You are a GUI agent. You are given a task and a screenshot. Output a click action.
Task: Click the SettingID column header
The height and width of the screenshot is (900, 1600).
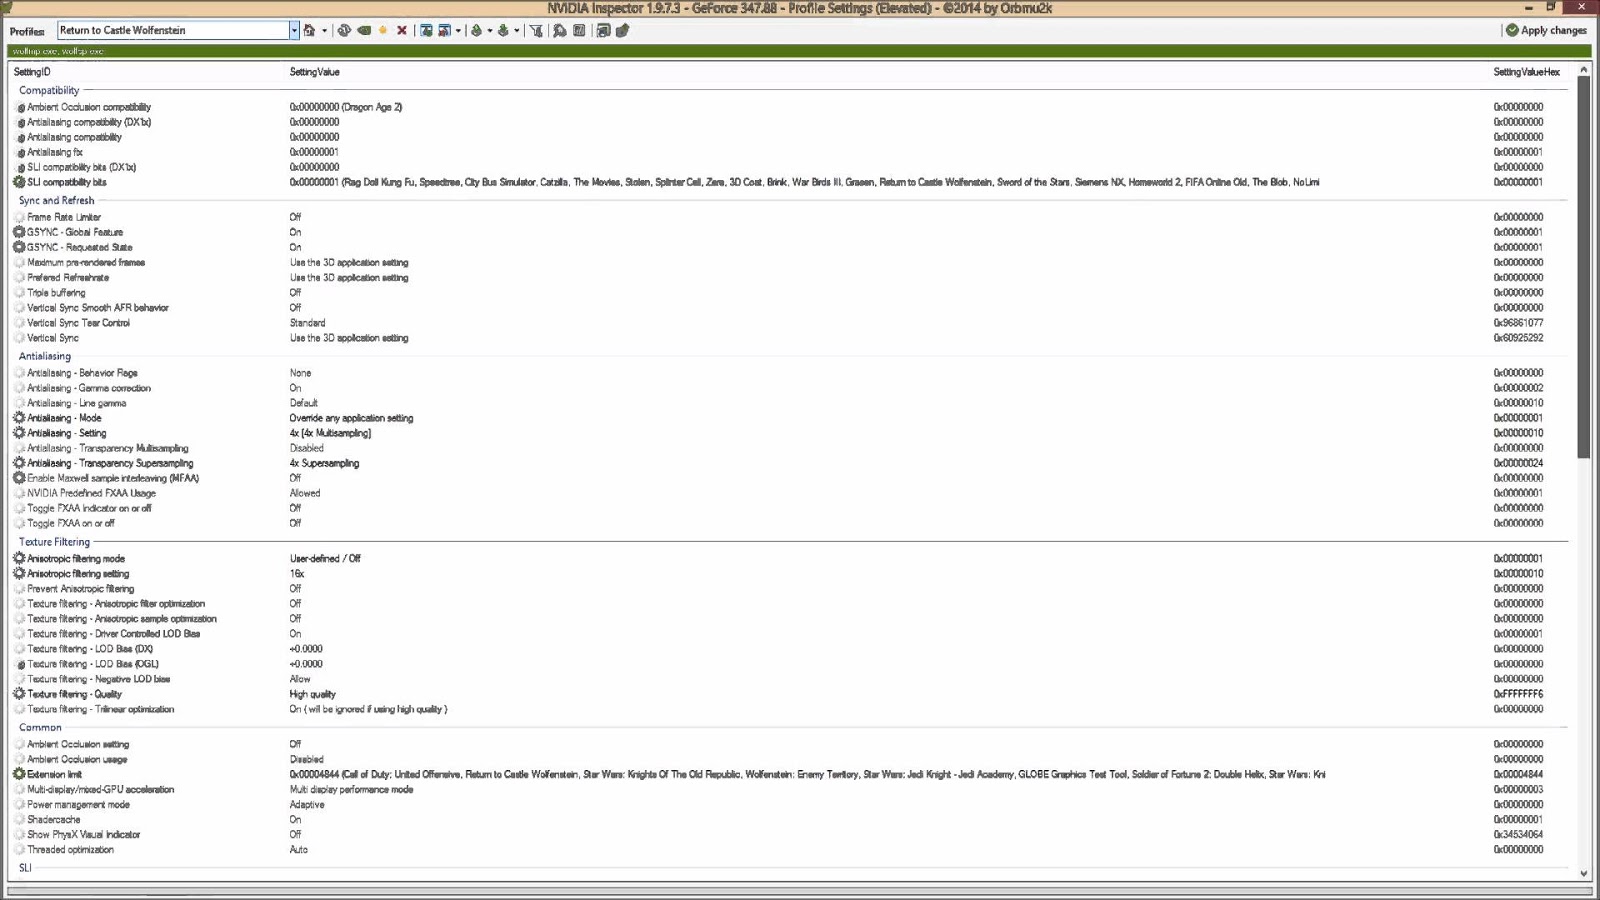[x=32, y=72]
